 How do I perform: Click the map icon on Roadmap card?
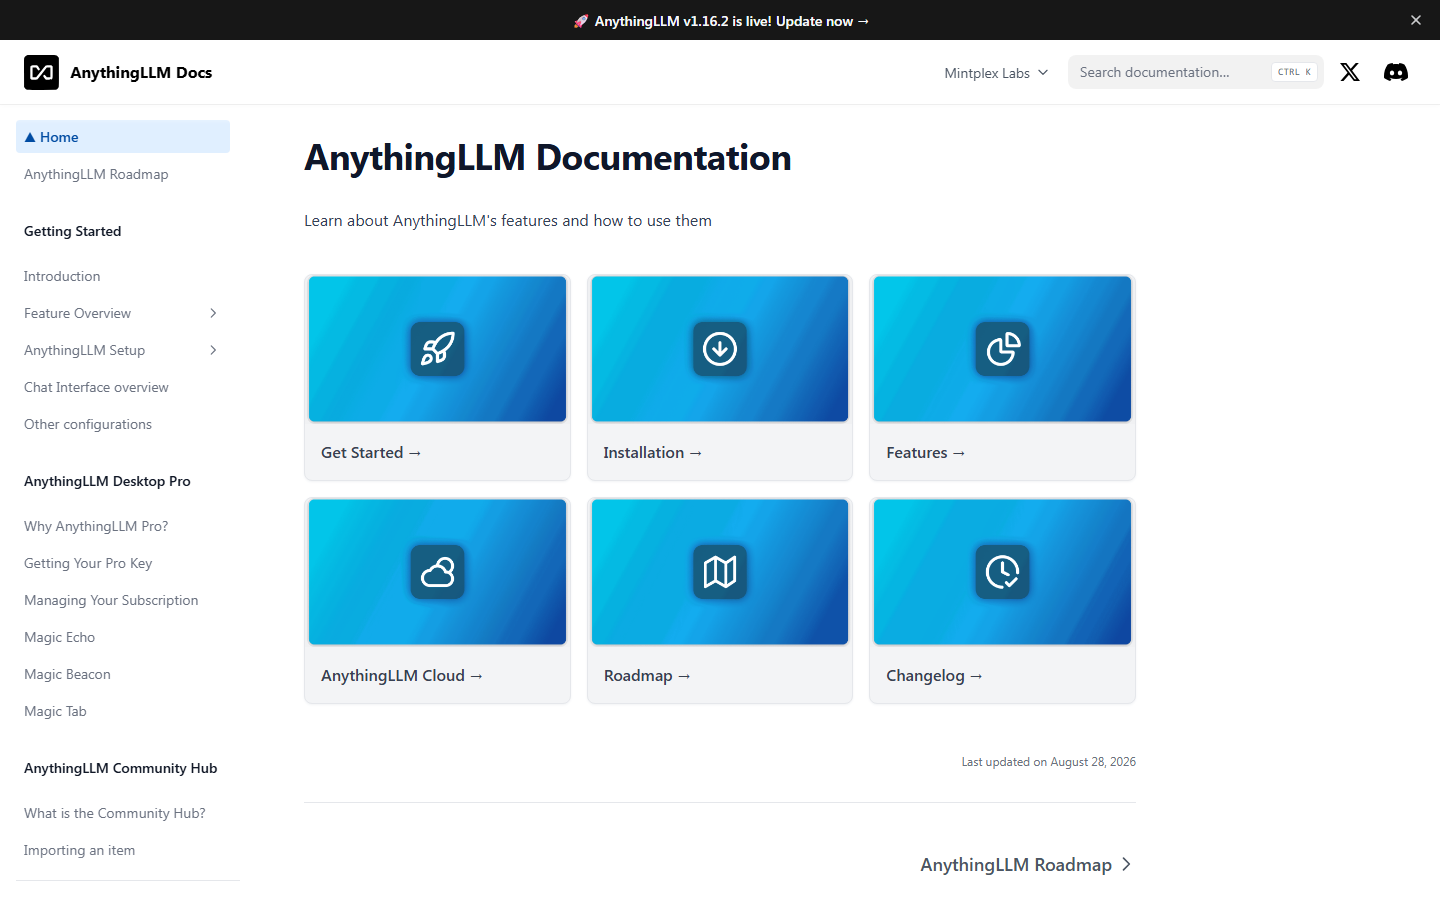click(720, 572)
